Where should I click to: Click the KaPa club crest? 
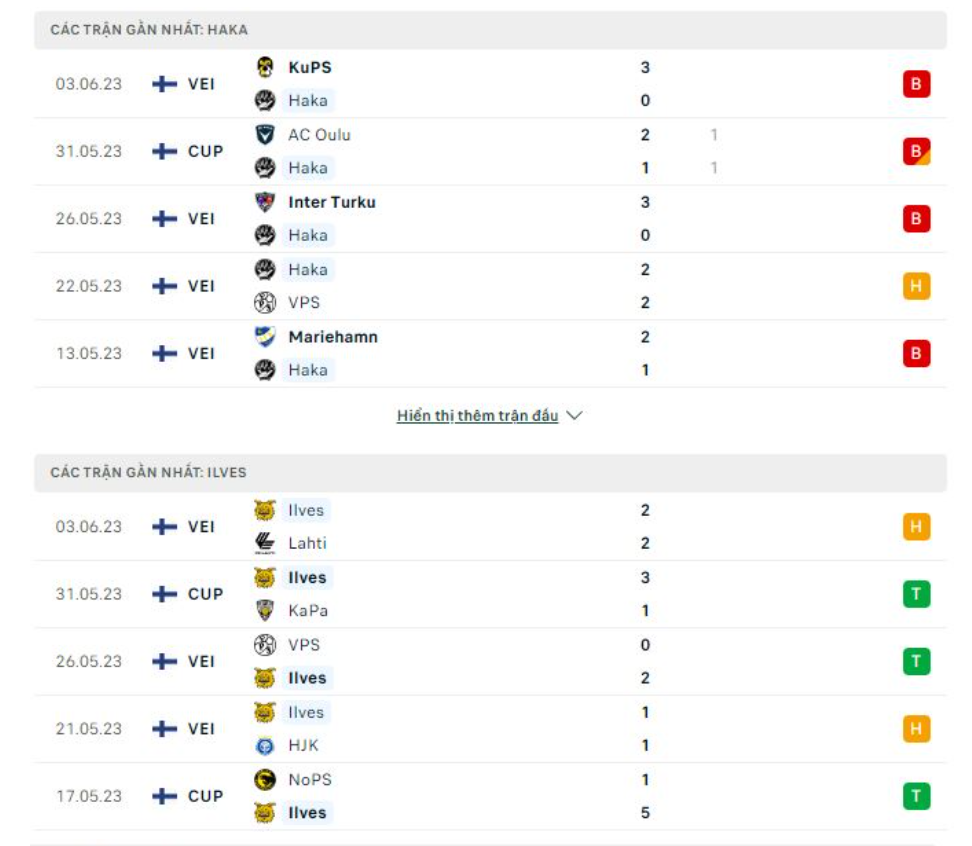pos(265,611)
